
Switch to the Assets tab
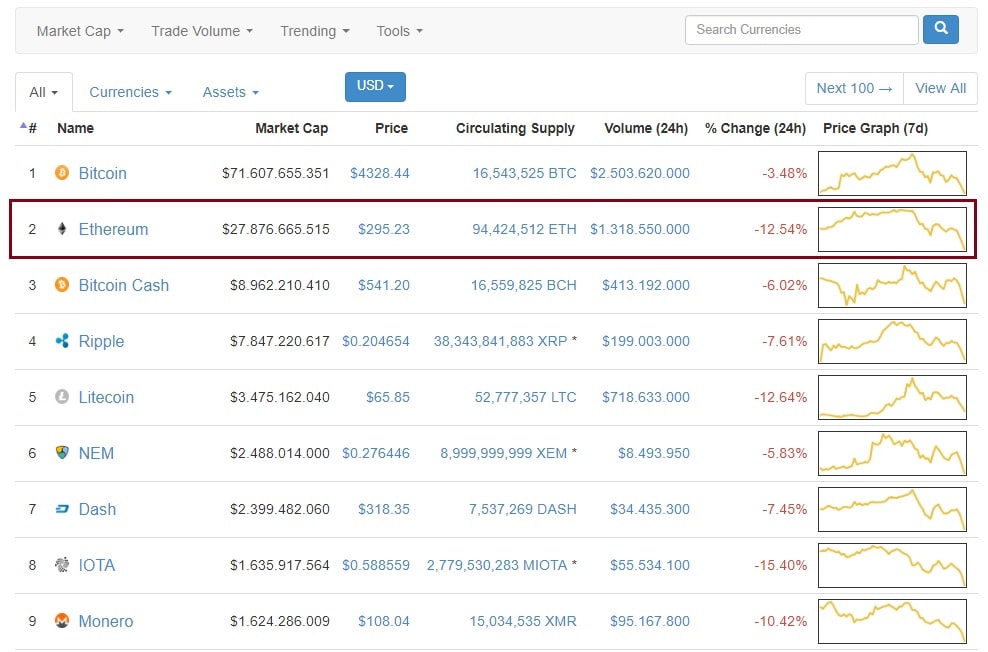[x=230, y=92]
